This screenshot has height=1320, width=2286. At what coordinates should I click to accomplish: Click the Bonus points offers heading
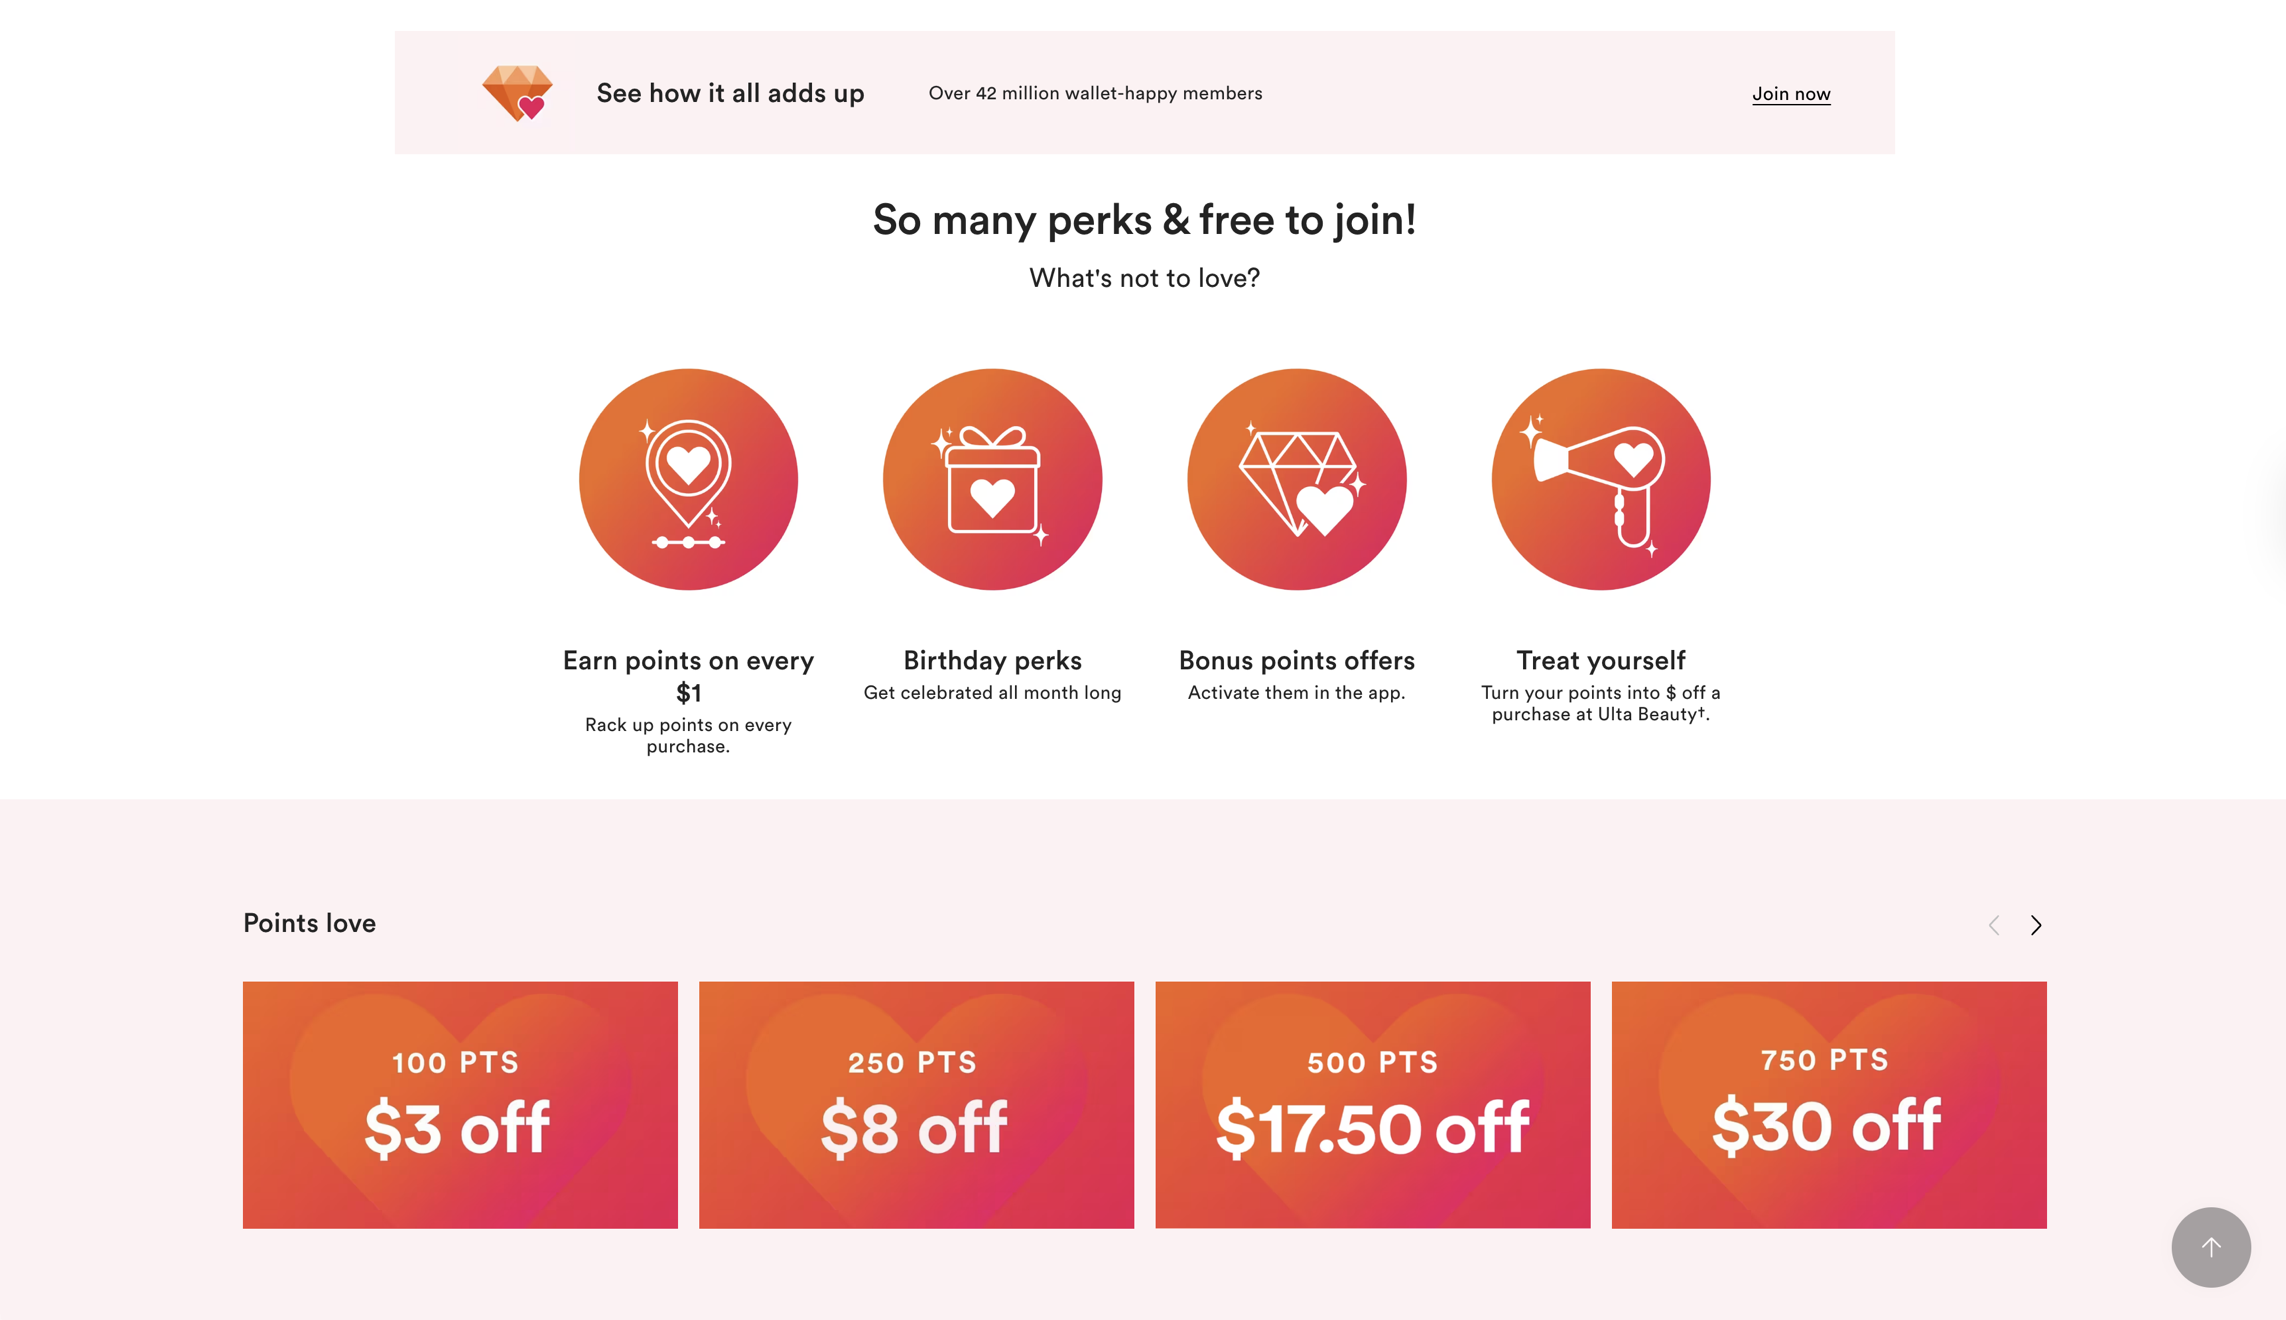coord(1296,660)
